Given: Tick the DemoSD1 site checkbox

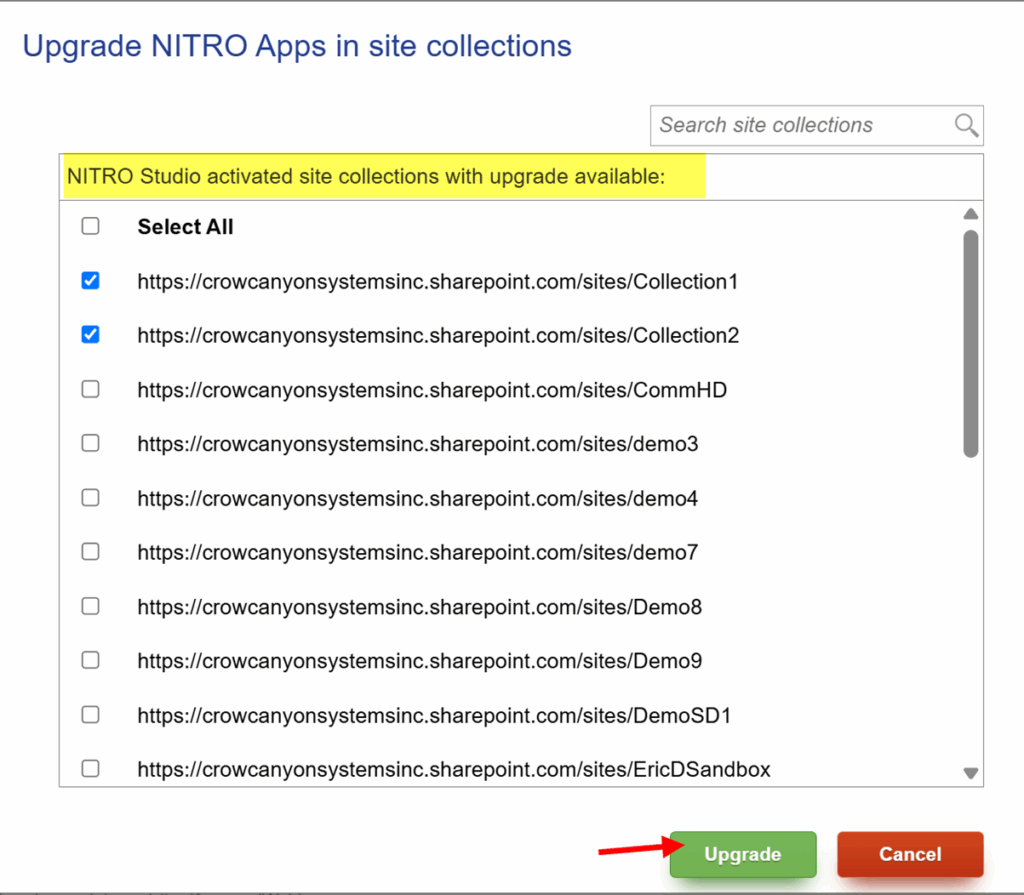Looking at the screenshot, I should 90,715.
